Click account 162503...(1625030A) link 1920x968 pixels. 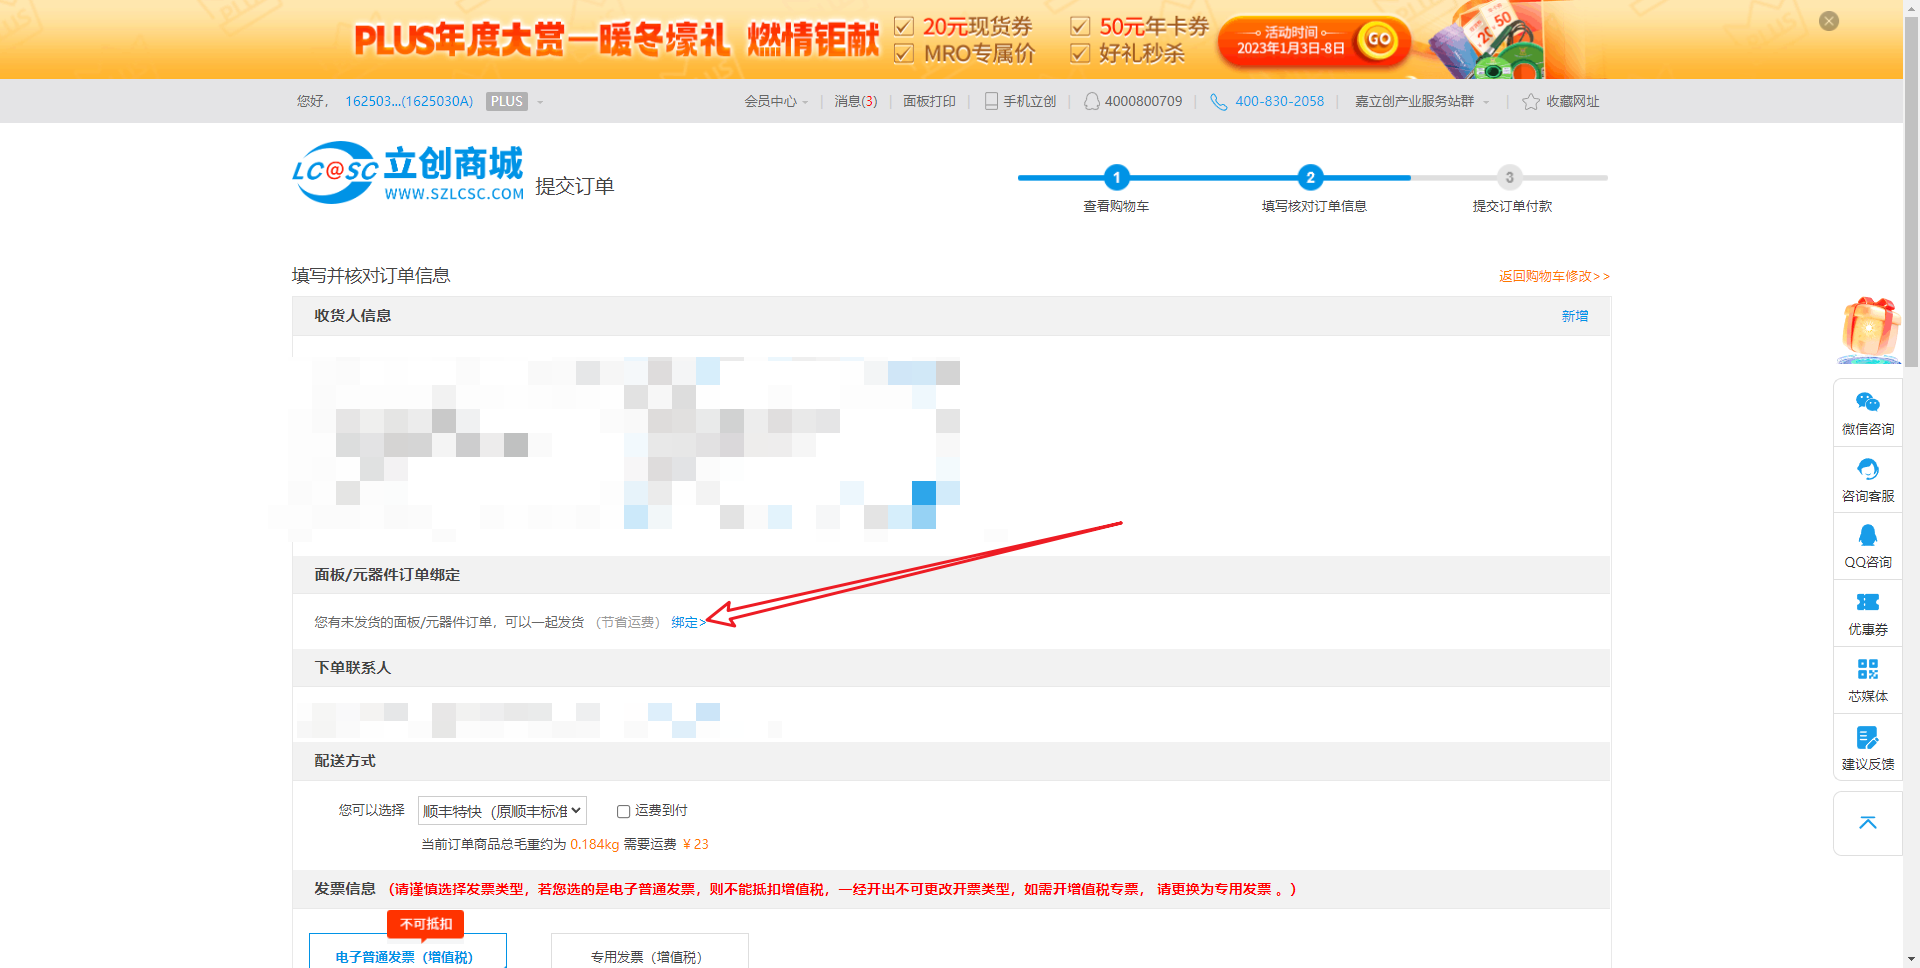409,101
